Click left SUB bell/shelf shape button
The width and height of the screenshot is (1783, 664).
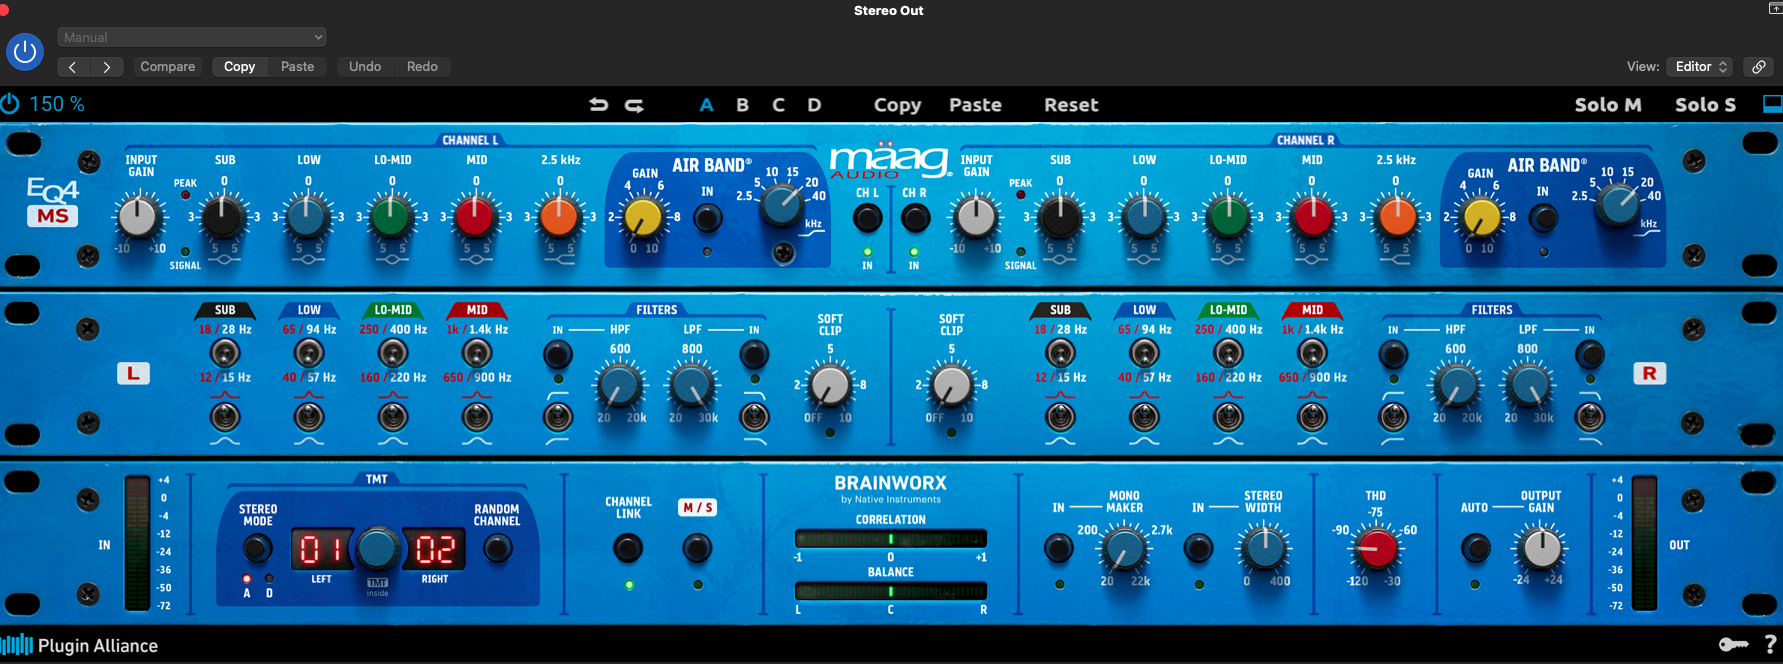(x=224, y=417)
